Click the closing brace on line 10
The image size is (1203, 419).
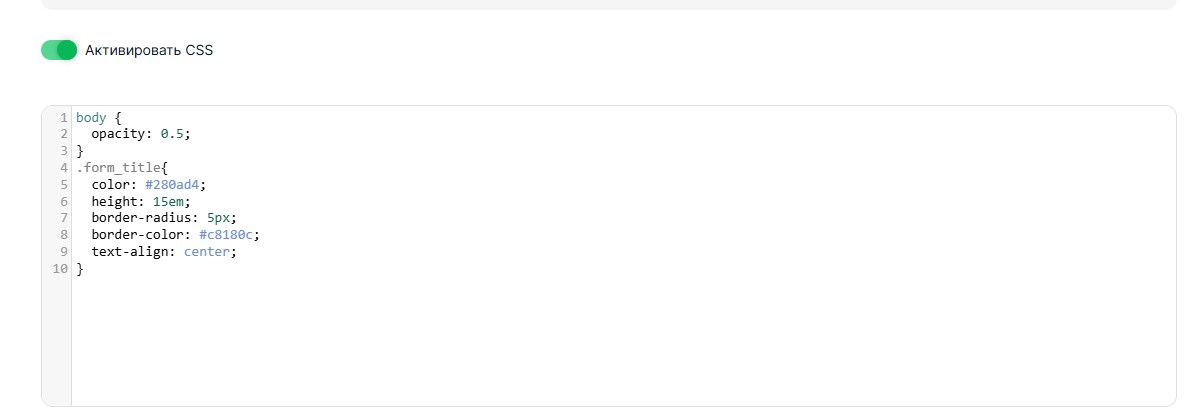tap(80, 270)
